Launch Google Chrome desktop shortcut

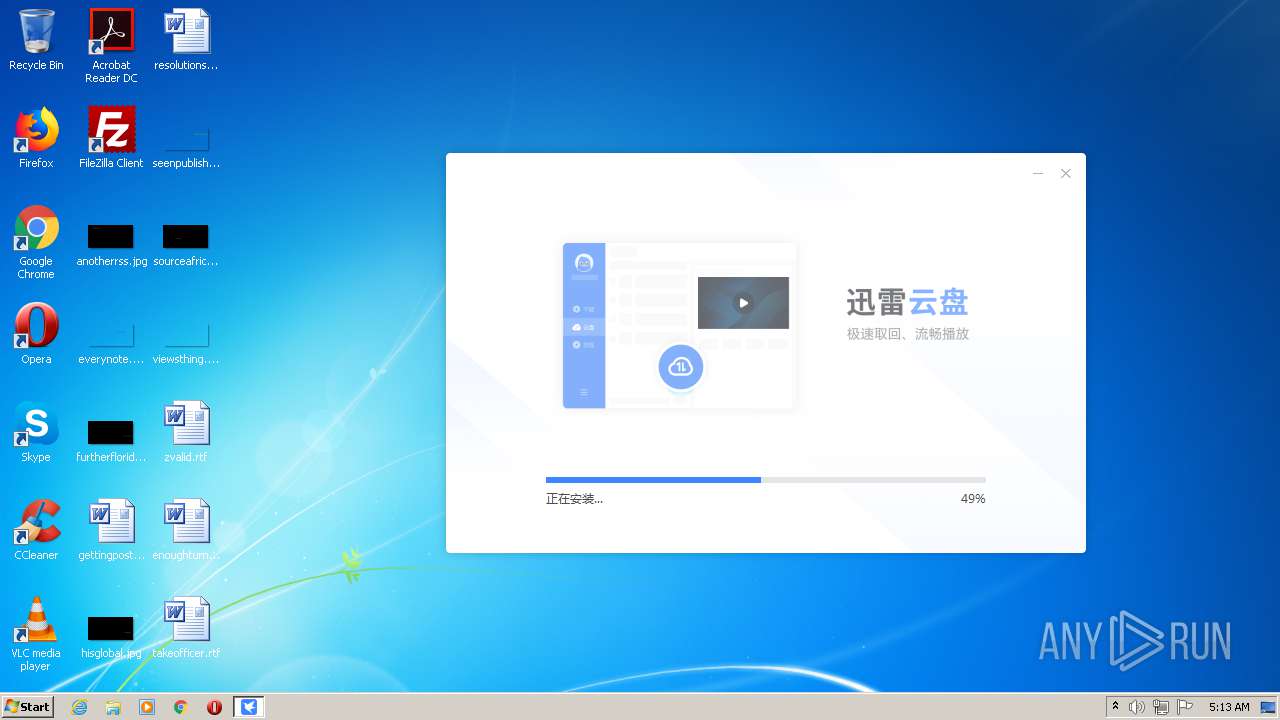point(36,242)
